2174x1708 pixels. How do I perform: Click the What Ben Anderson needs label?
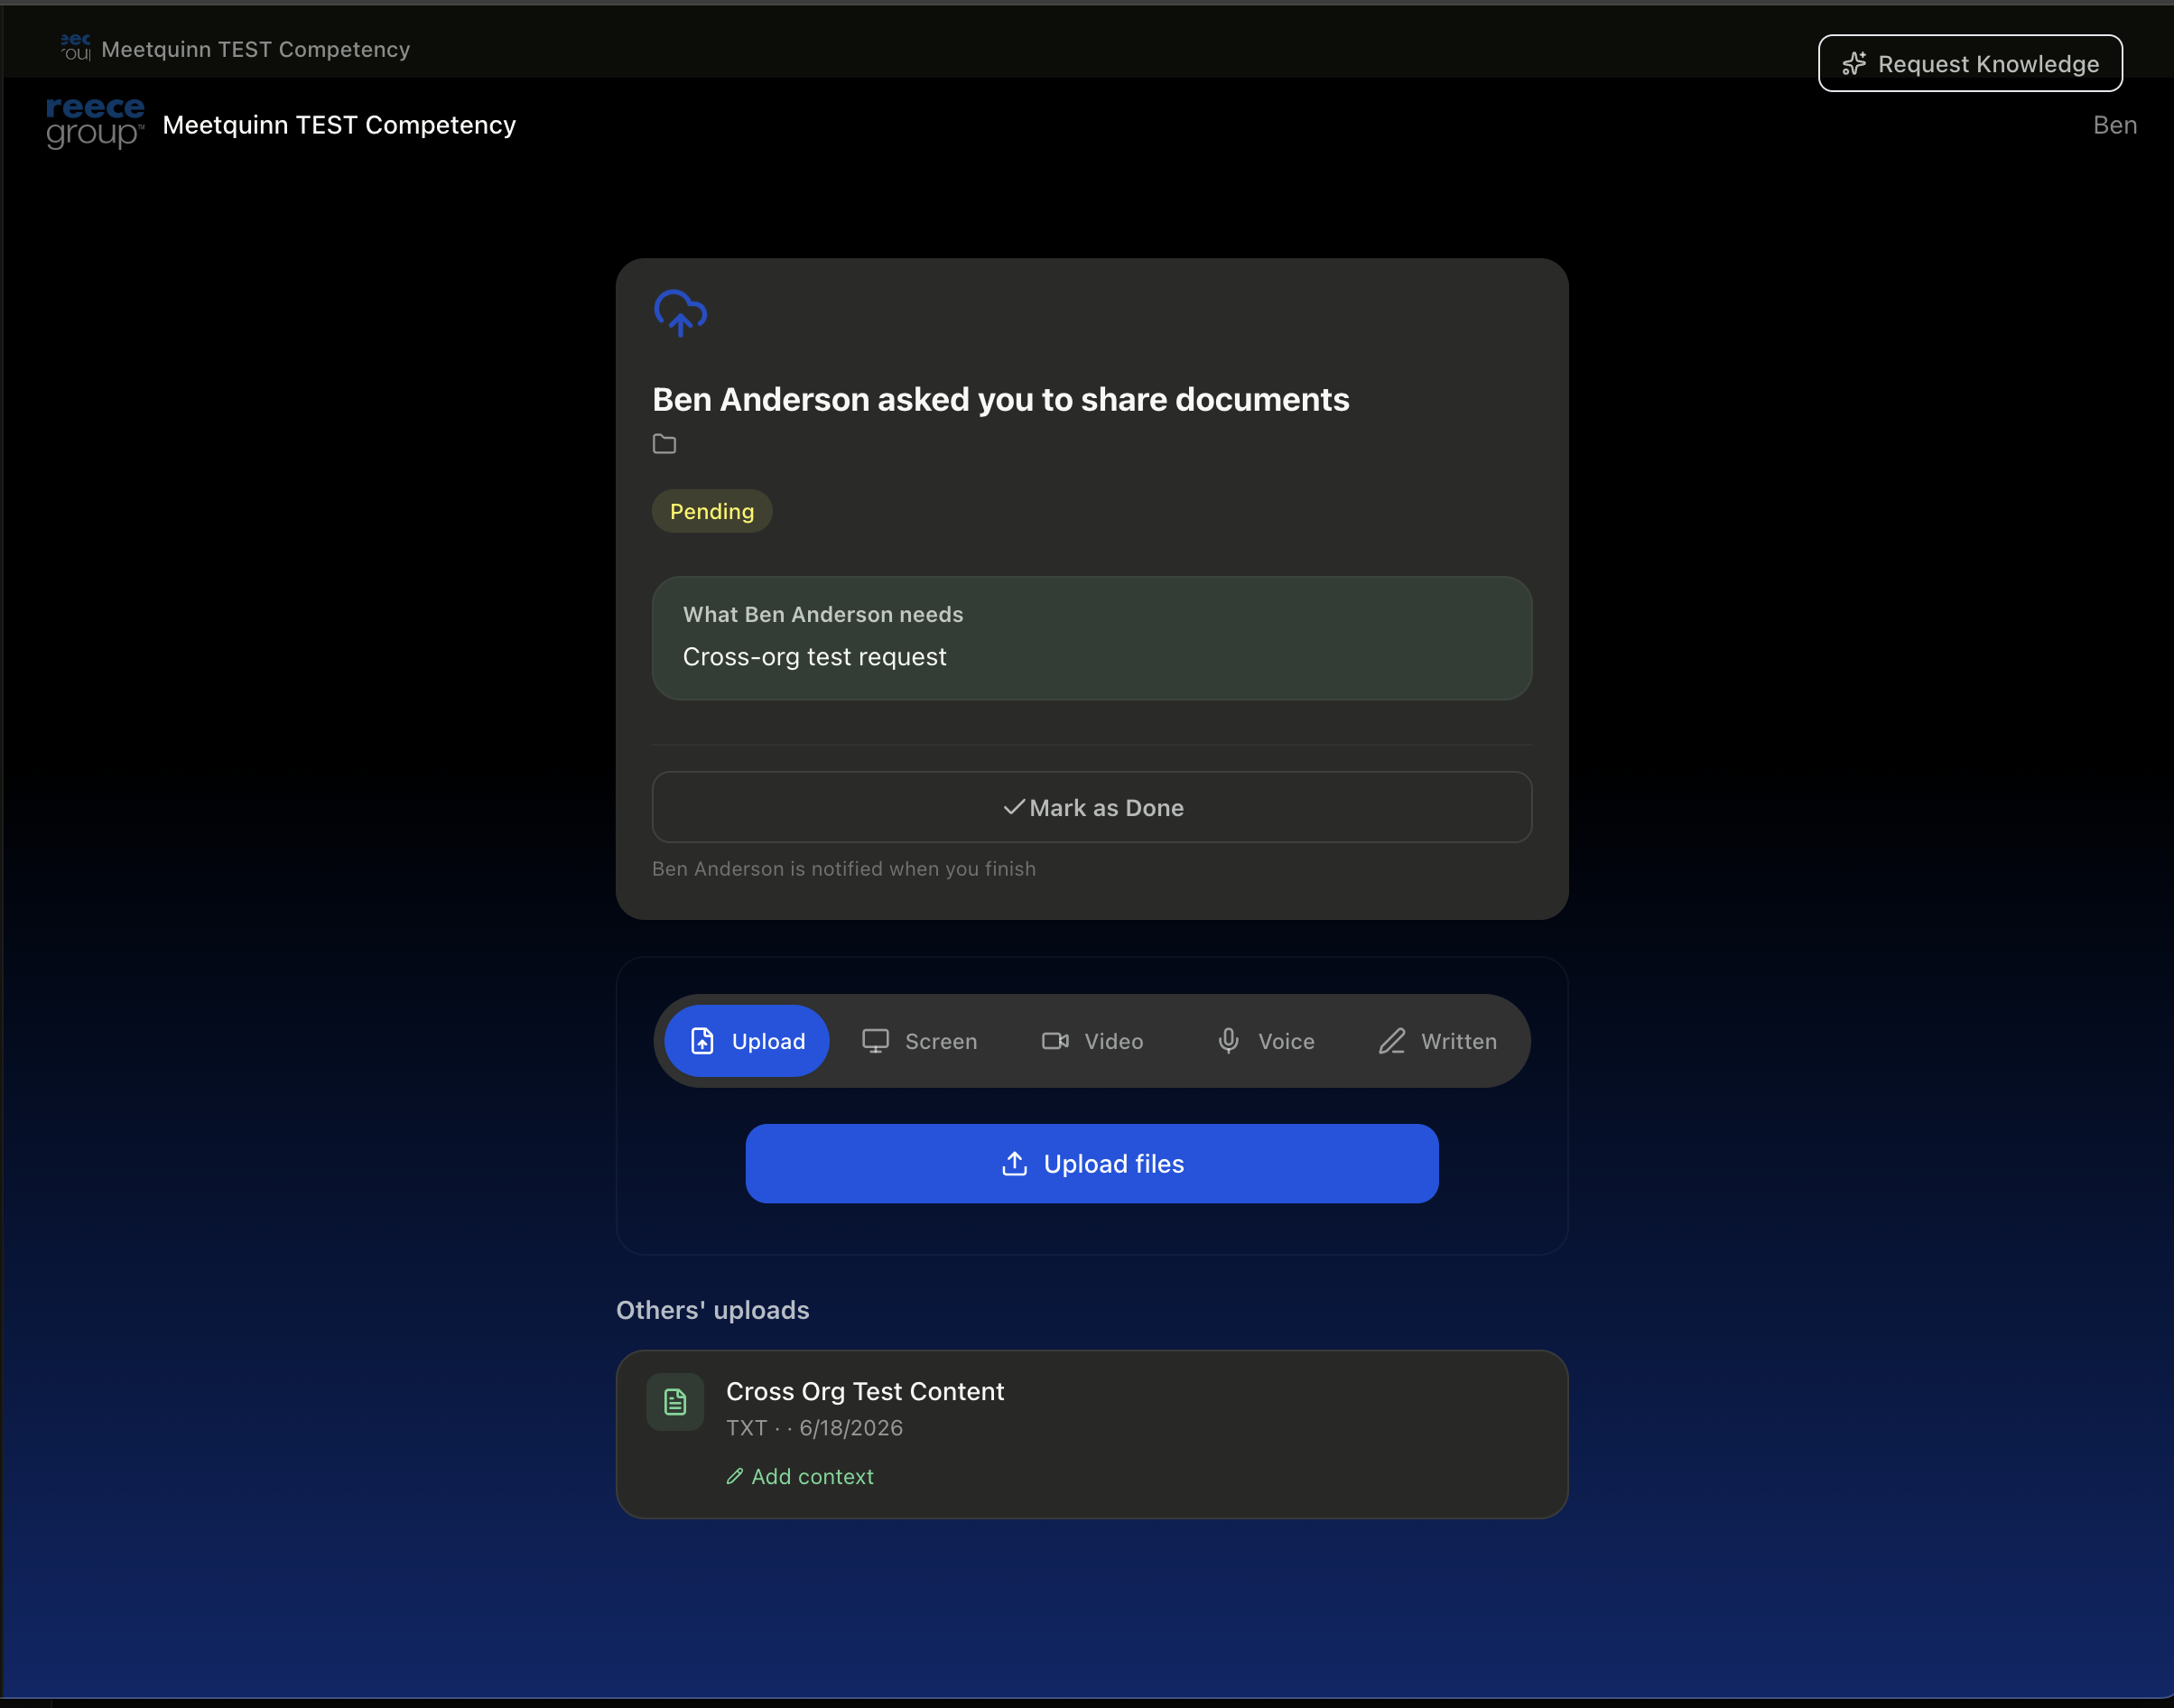(823, 614)
